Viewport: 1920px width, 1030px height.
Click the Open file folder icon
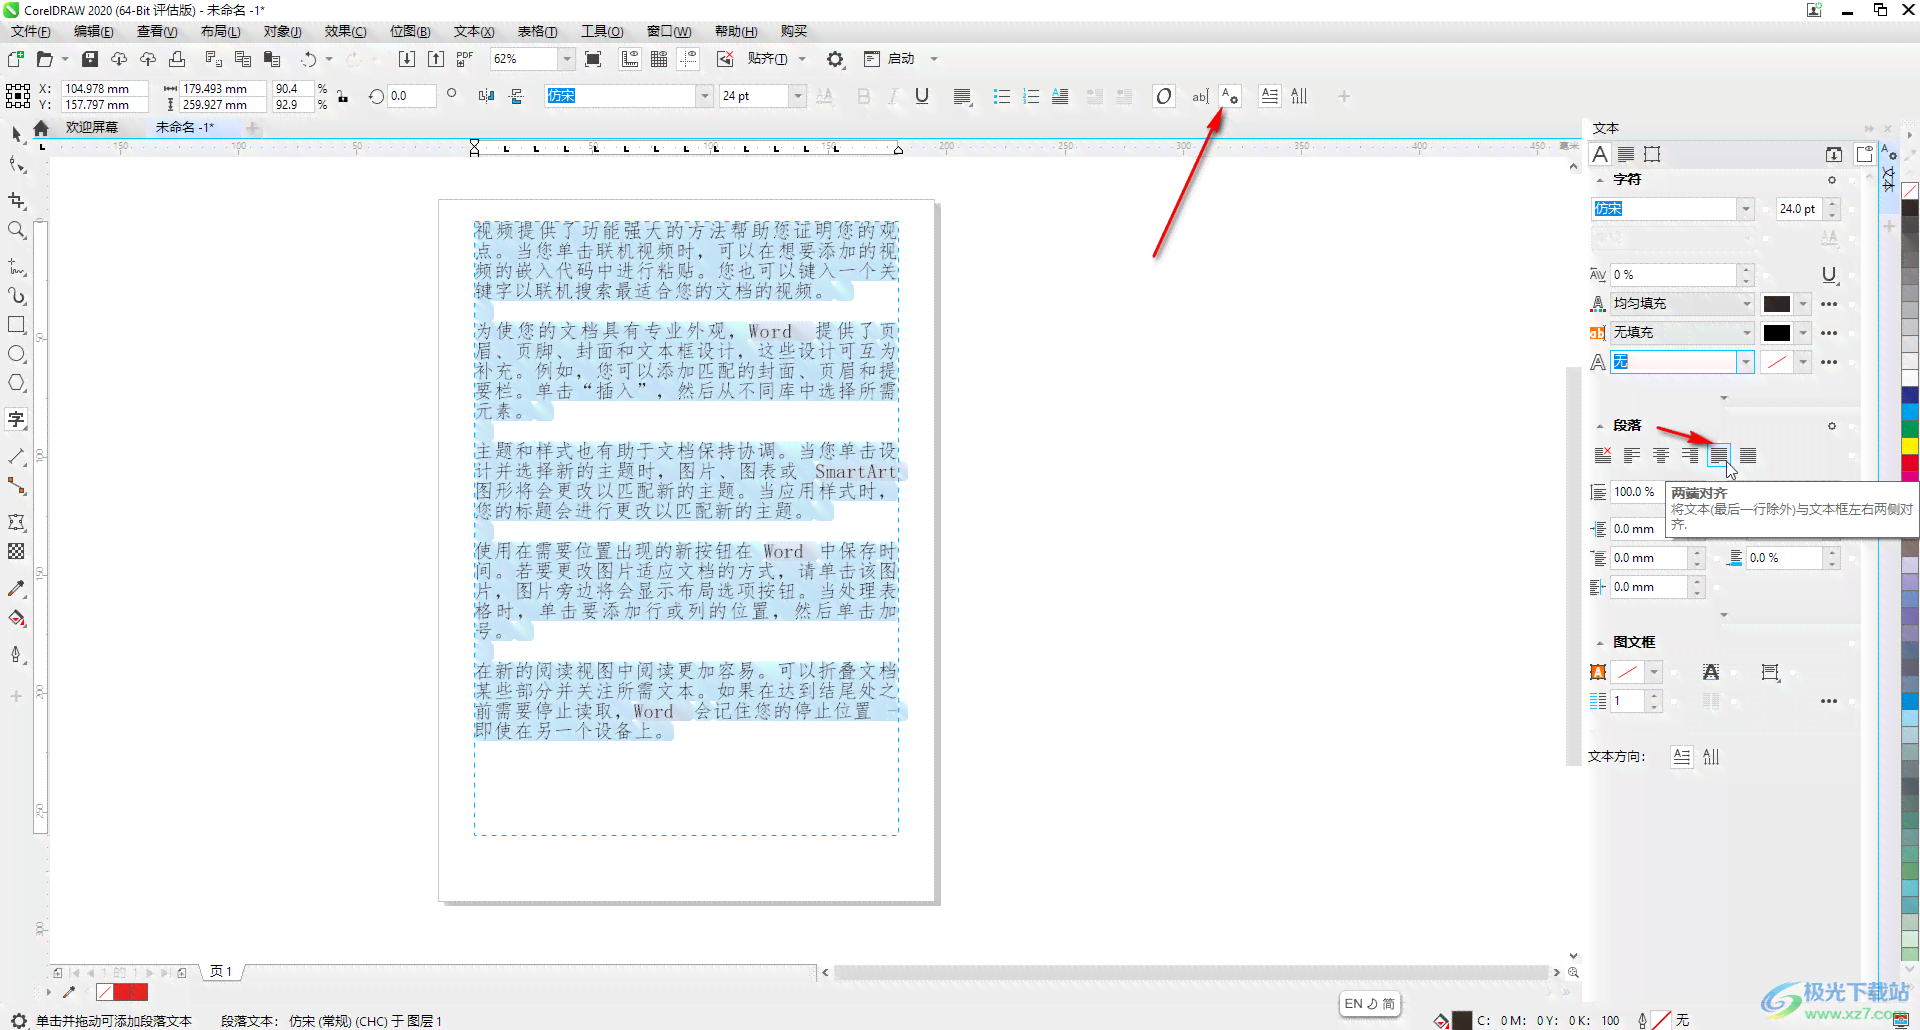(45, 59)
